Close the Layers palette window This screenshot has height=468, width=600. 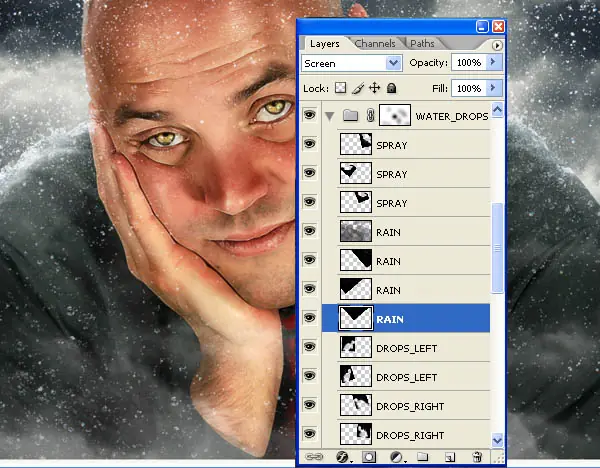[x=498, y=26]
